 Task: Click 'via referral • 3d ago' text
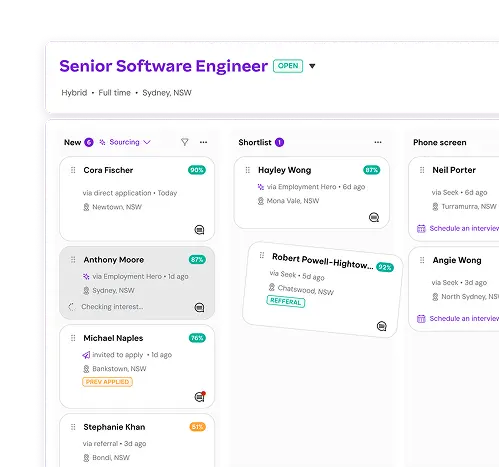(114, 444)
